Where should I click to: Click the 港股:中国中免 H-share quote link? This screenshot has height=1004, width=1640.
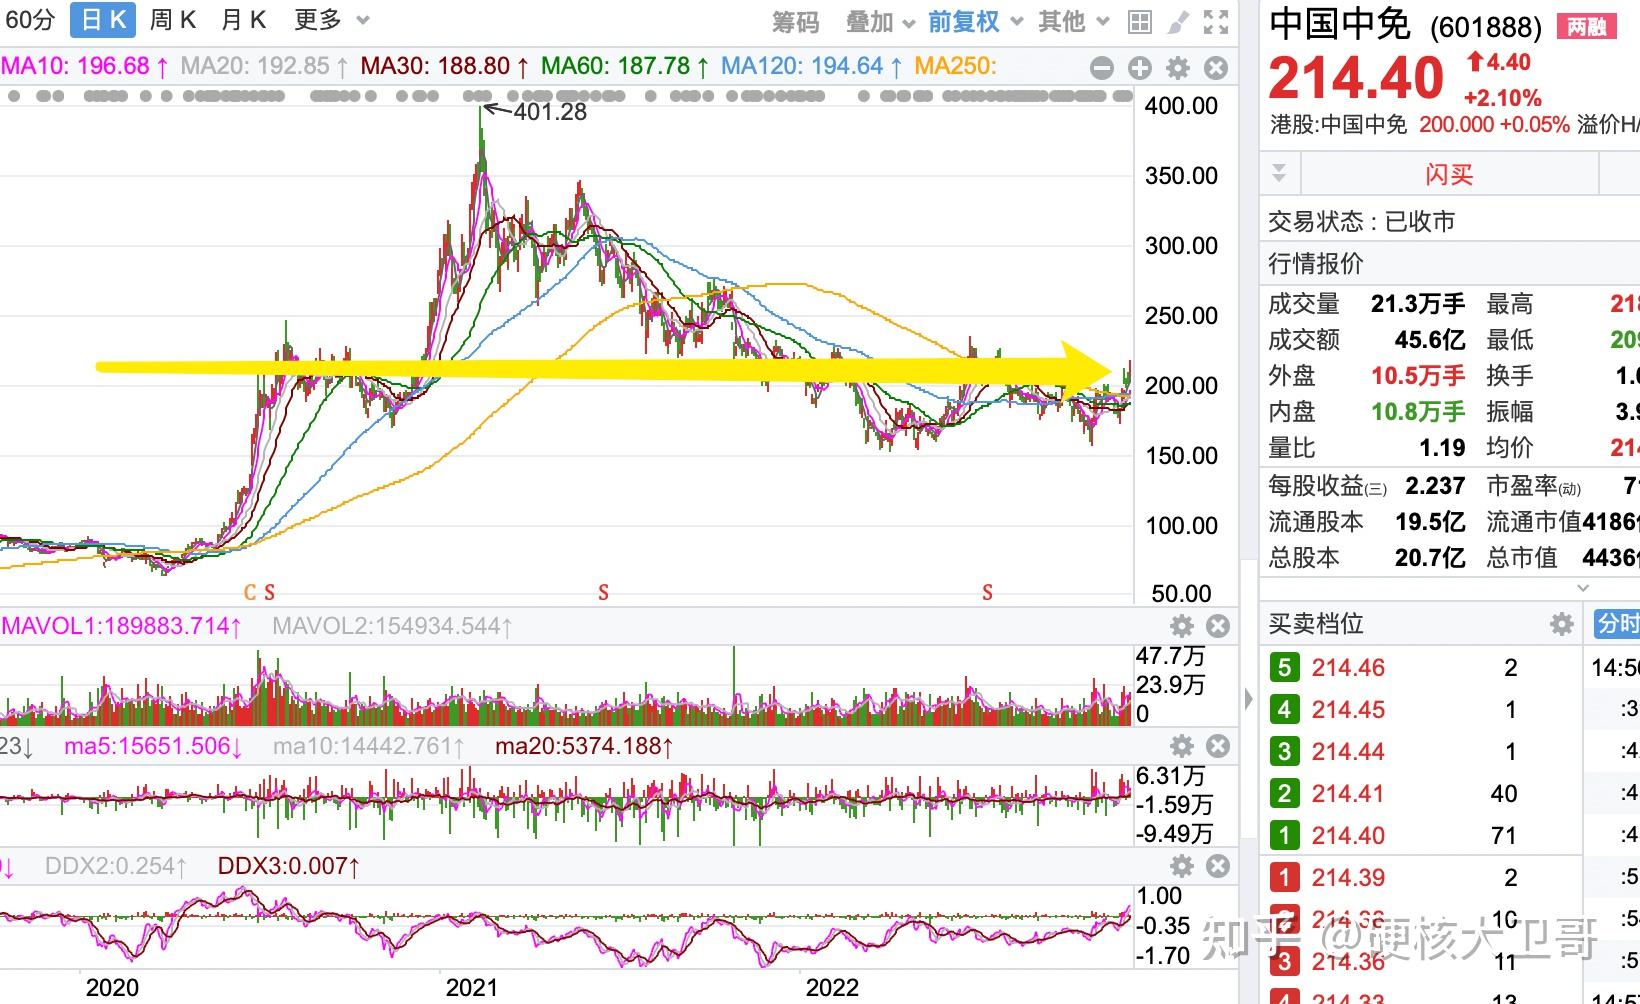[x=1338, y=125]
